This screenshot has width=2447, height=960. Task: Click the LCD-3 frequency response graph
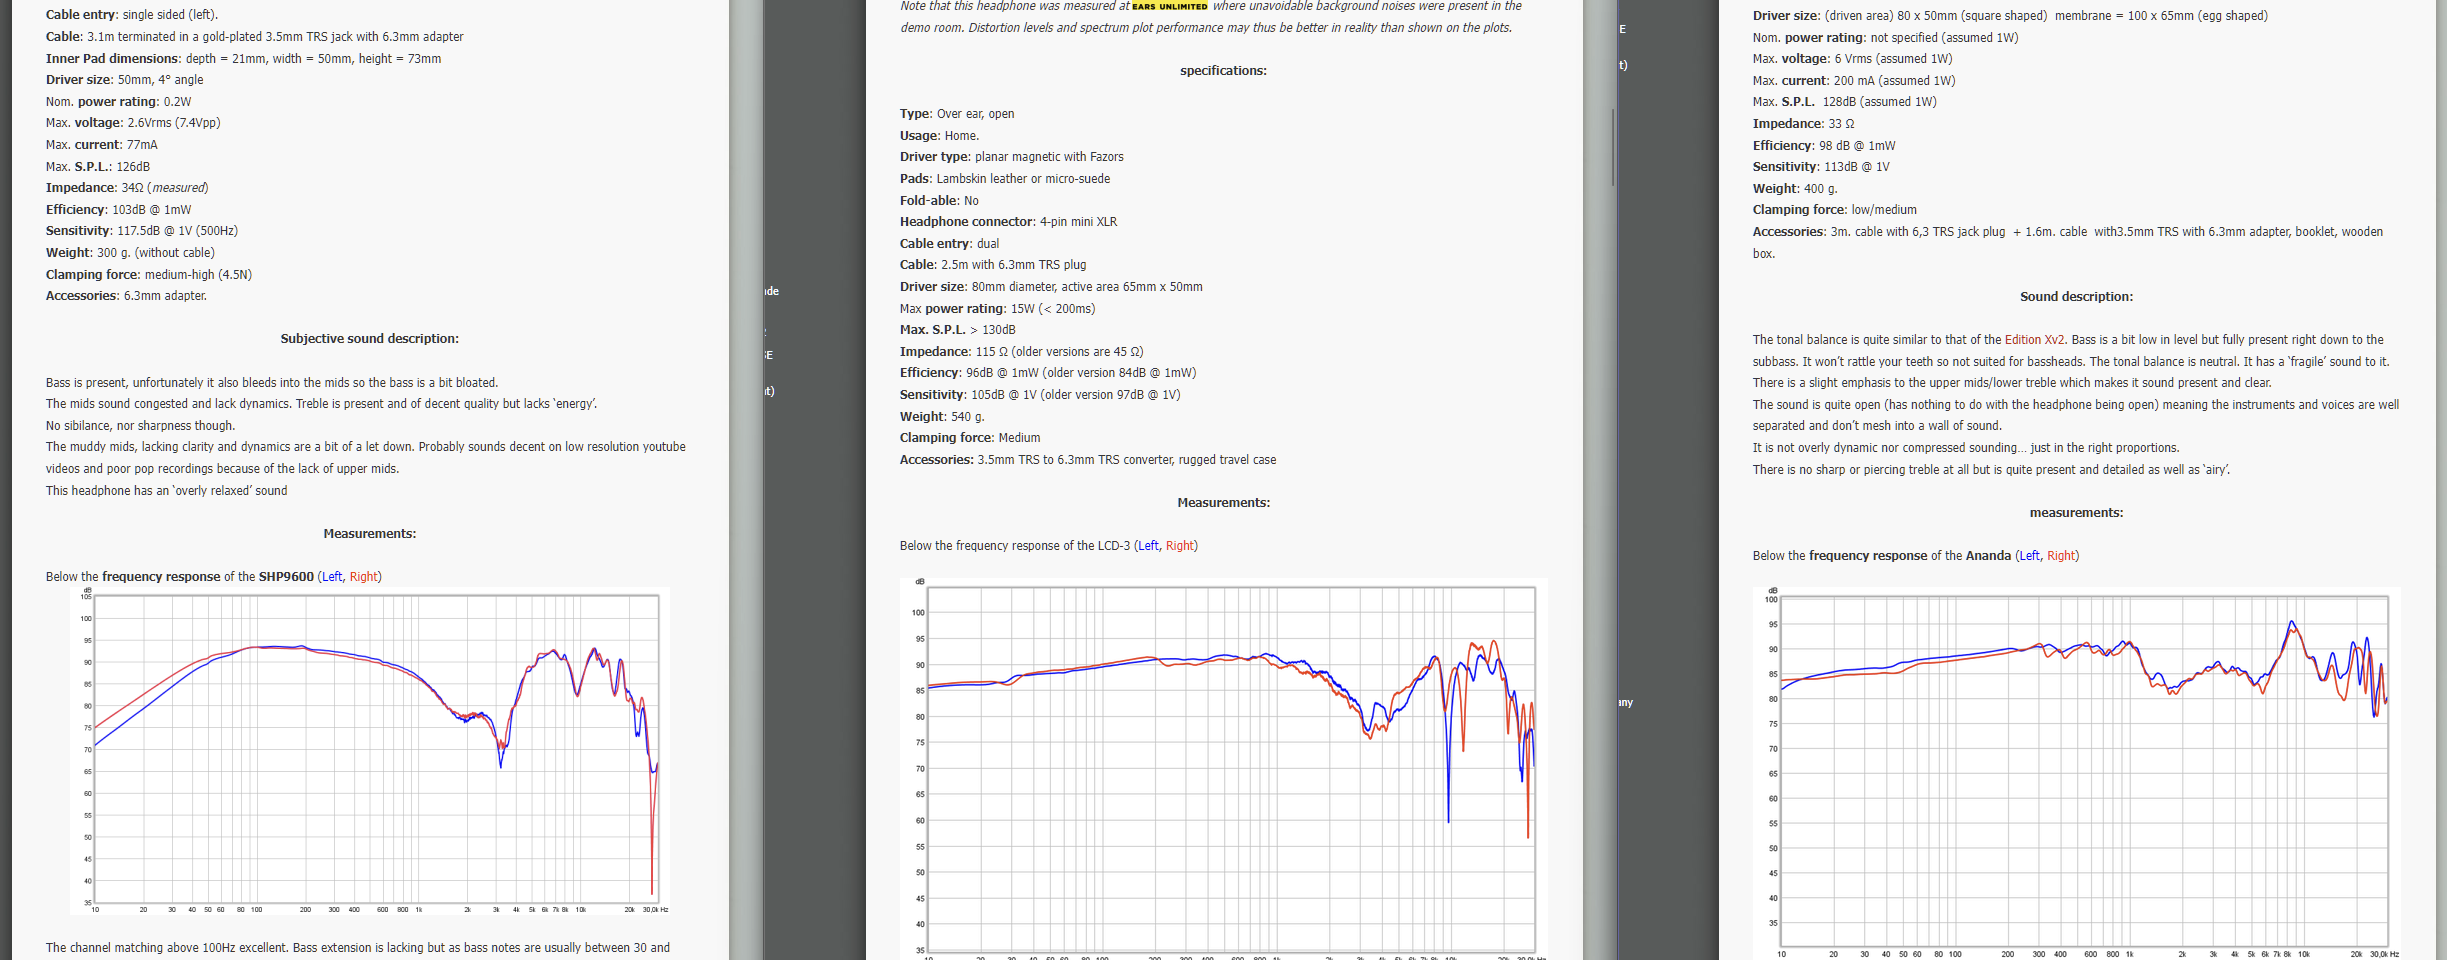1224,769
